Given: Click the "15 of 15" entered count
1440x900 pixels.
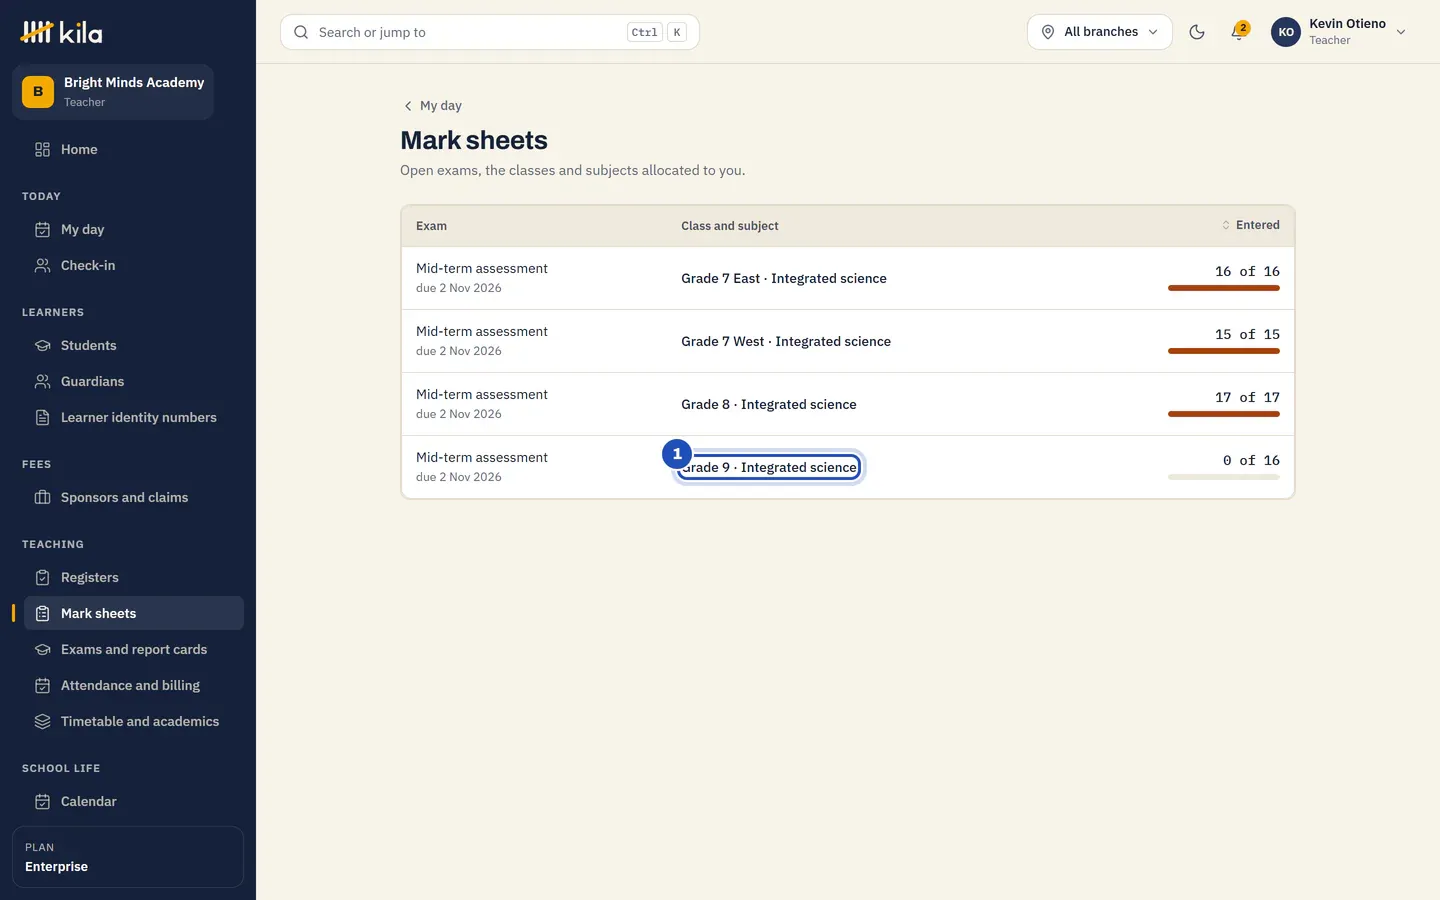Looking at the screenshot, I should (x=1247, y=334).
